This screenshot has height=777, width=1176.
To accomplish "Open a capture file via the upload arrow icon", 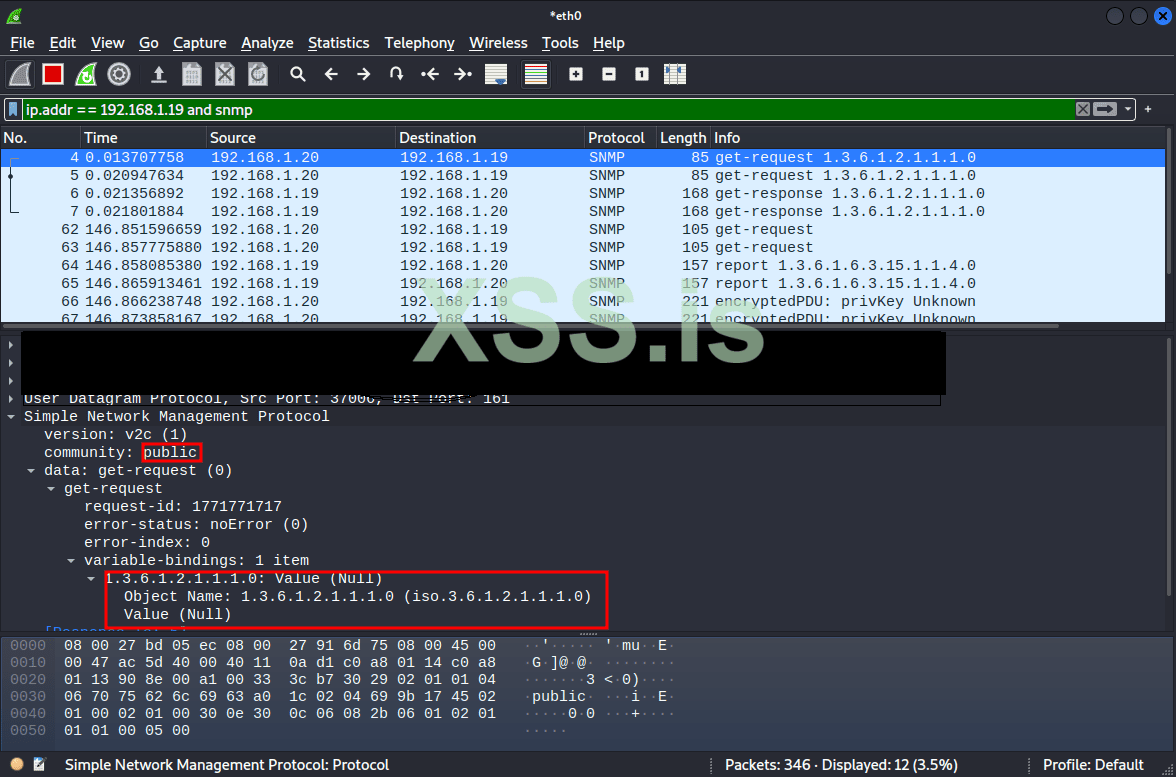I will 158,74.
